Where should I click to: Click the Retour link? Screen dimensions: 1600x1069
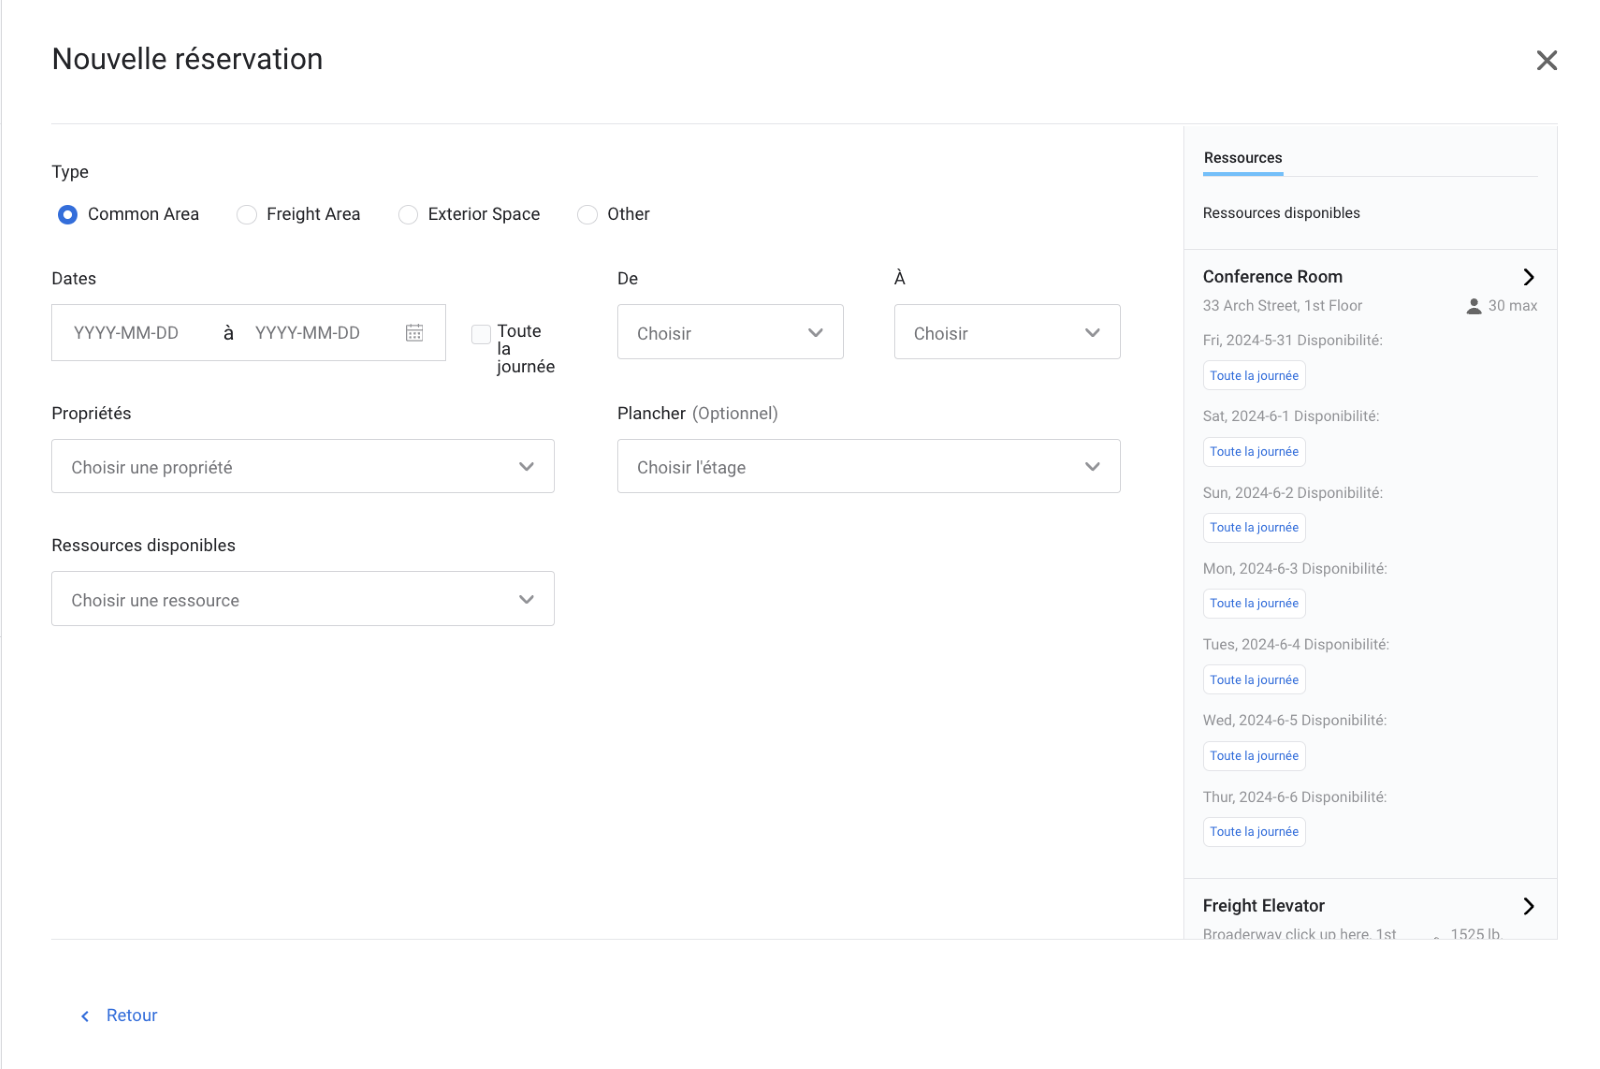[x=131, y=1015]
